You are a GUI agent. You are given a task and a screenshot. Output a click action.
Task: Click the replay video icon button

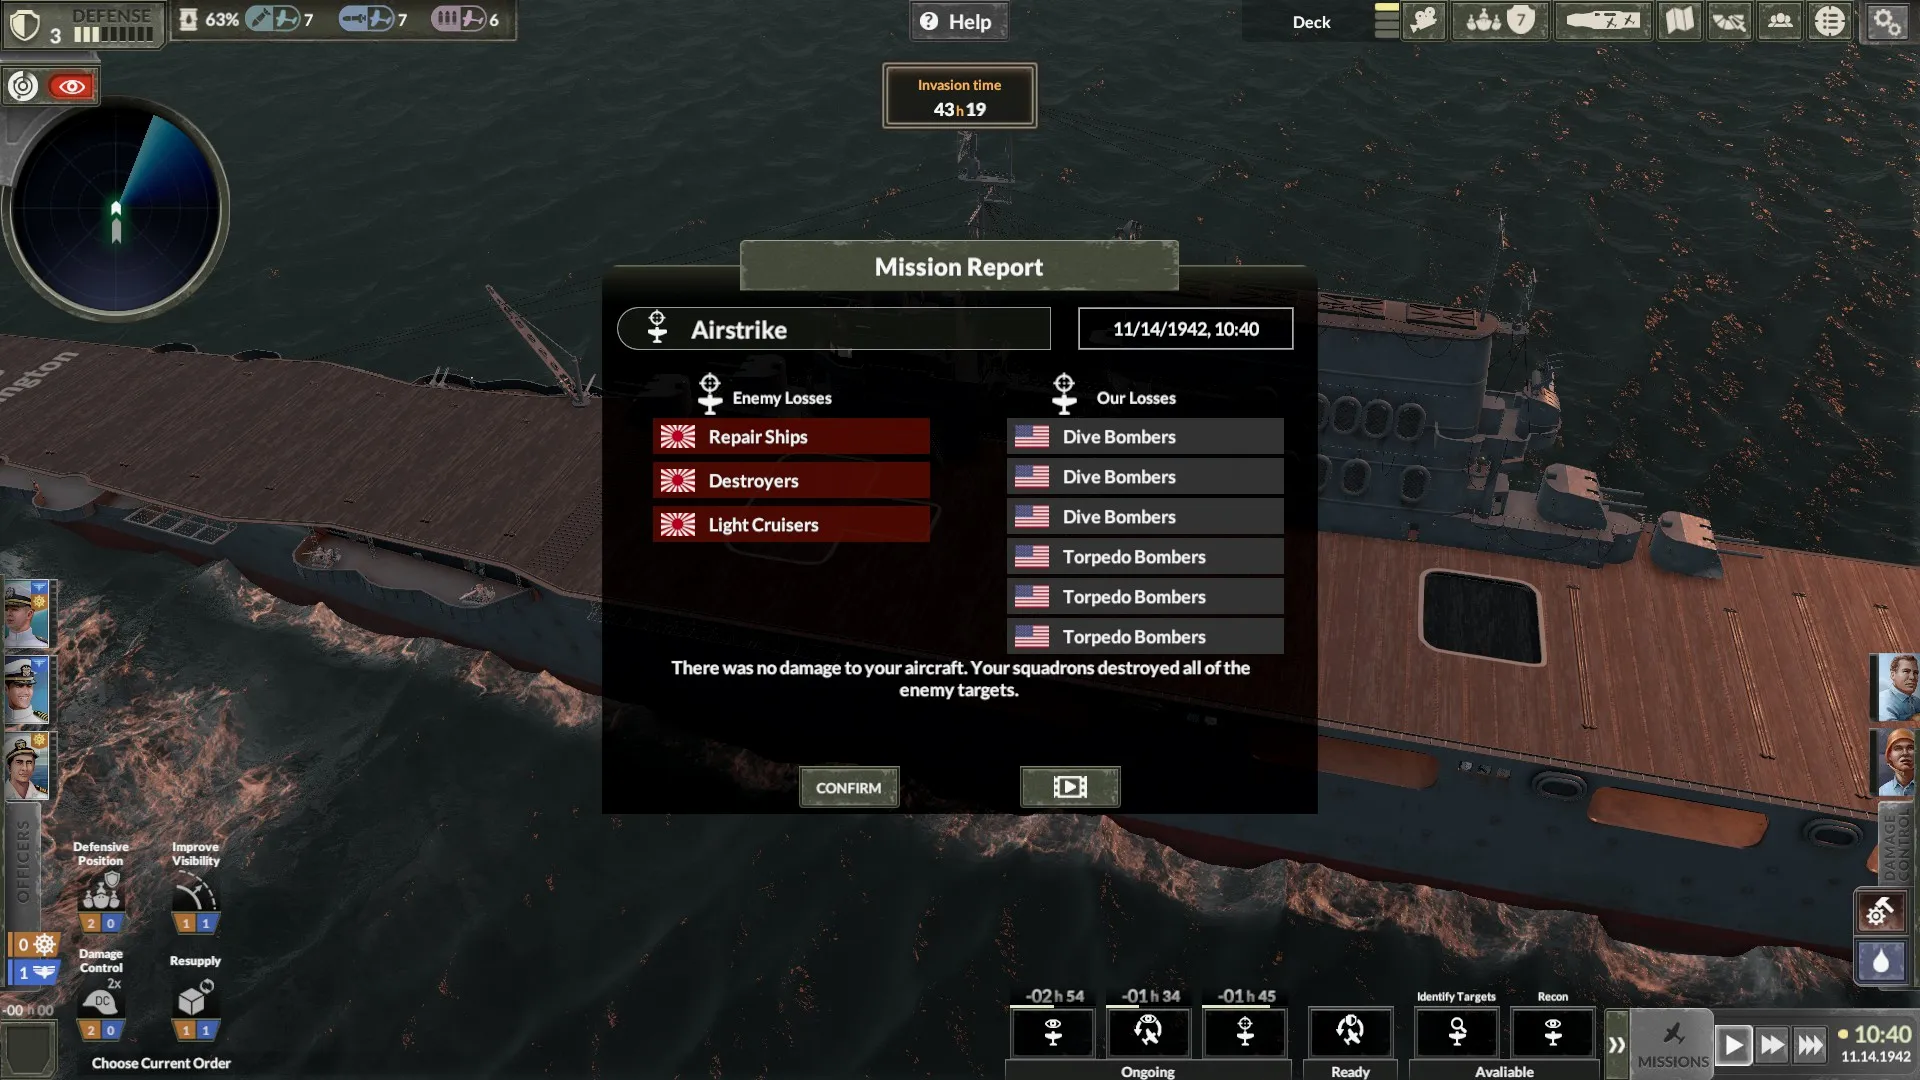(1070, 787)
